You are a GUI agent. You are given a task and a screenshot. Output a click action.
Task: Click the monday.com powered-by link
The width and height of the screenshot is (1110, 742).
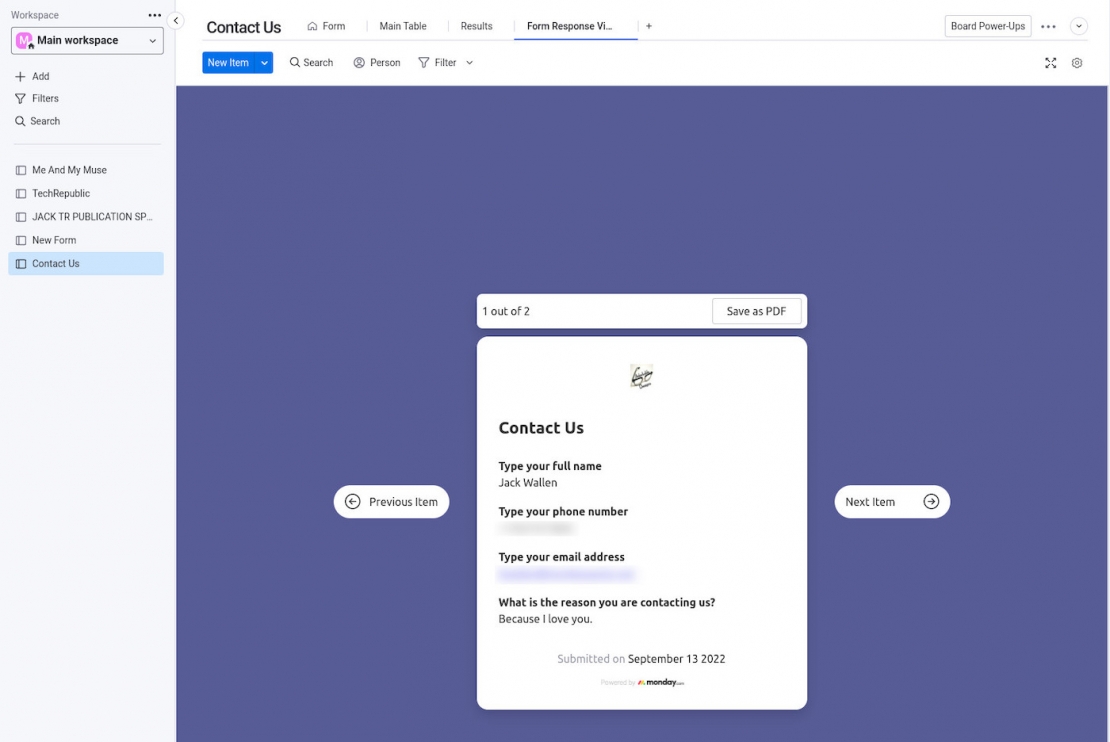click(x=660, y=680)
